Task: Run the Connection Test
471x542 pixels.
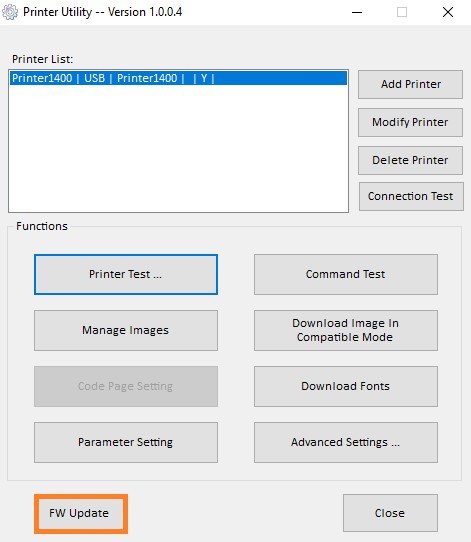Action: tap(411, 196)
